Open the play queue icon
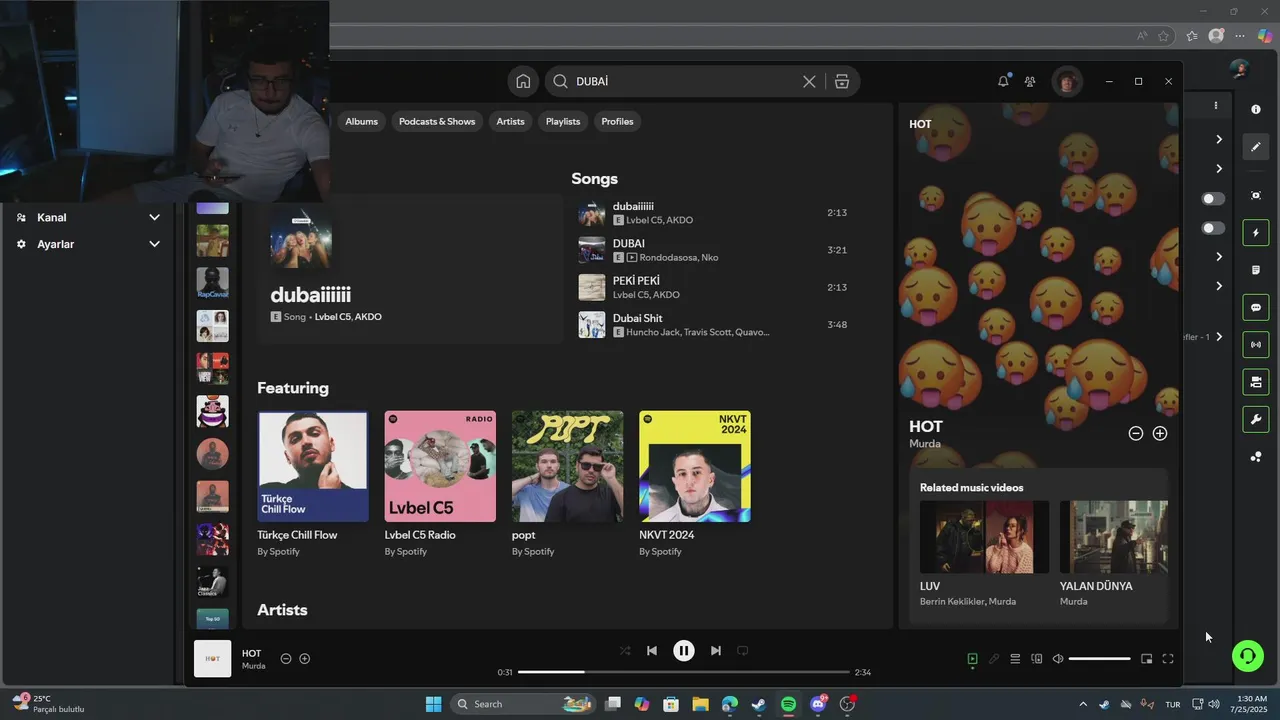 [x=1015, y=659]
